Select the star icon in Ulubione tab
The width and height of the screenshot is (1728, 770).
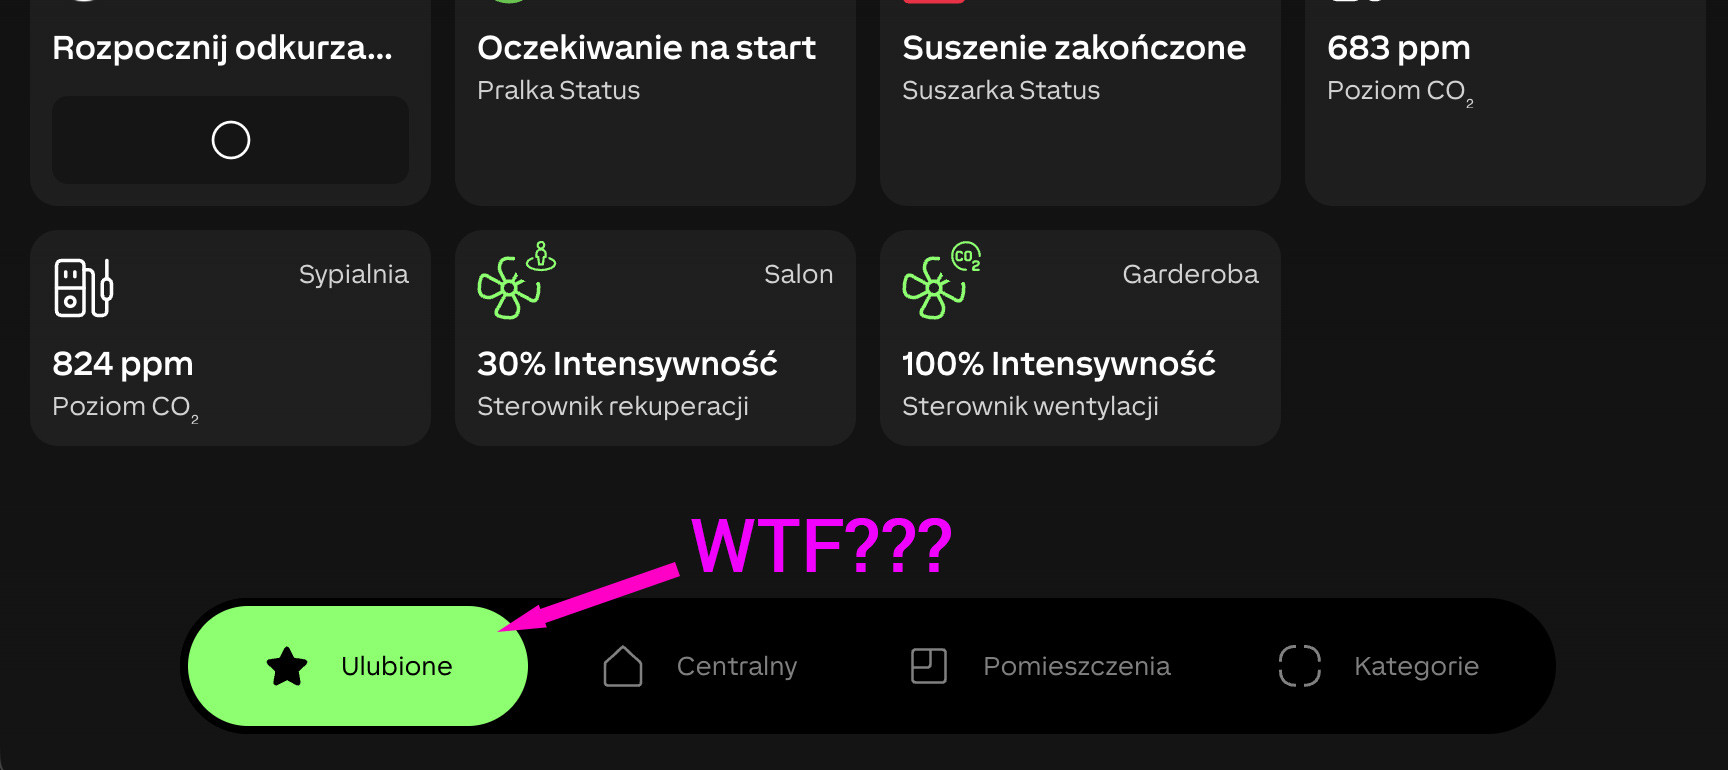tap(287, 666)
